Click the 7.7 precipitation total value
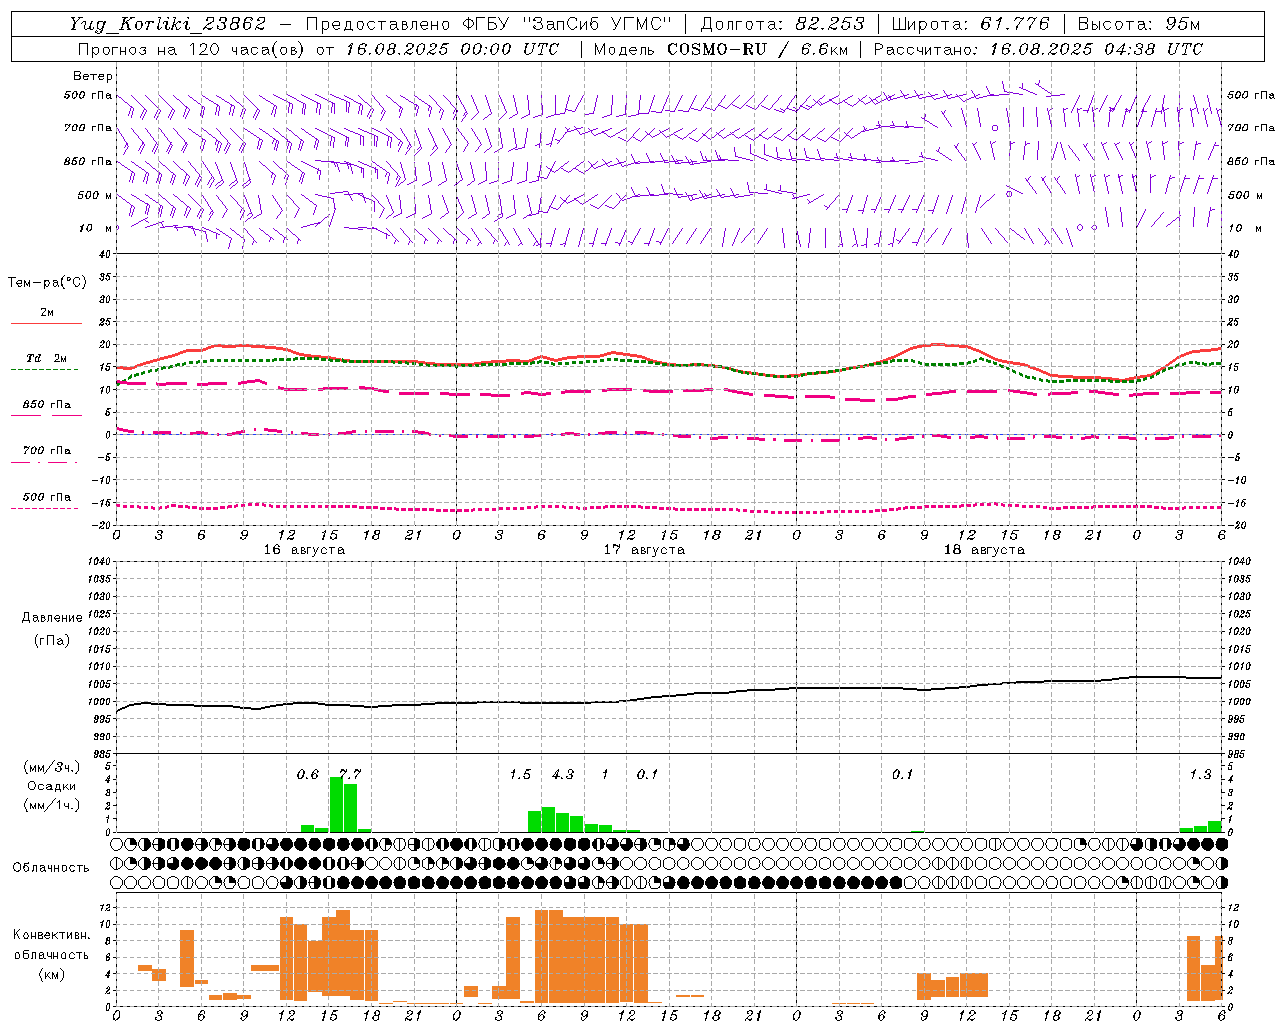Screen dimensions: 1280x1024 click(350, 774)
